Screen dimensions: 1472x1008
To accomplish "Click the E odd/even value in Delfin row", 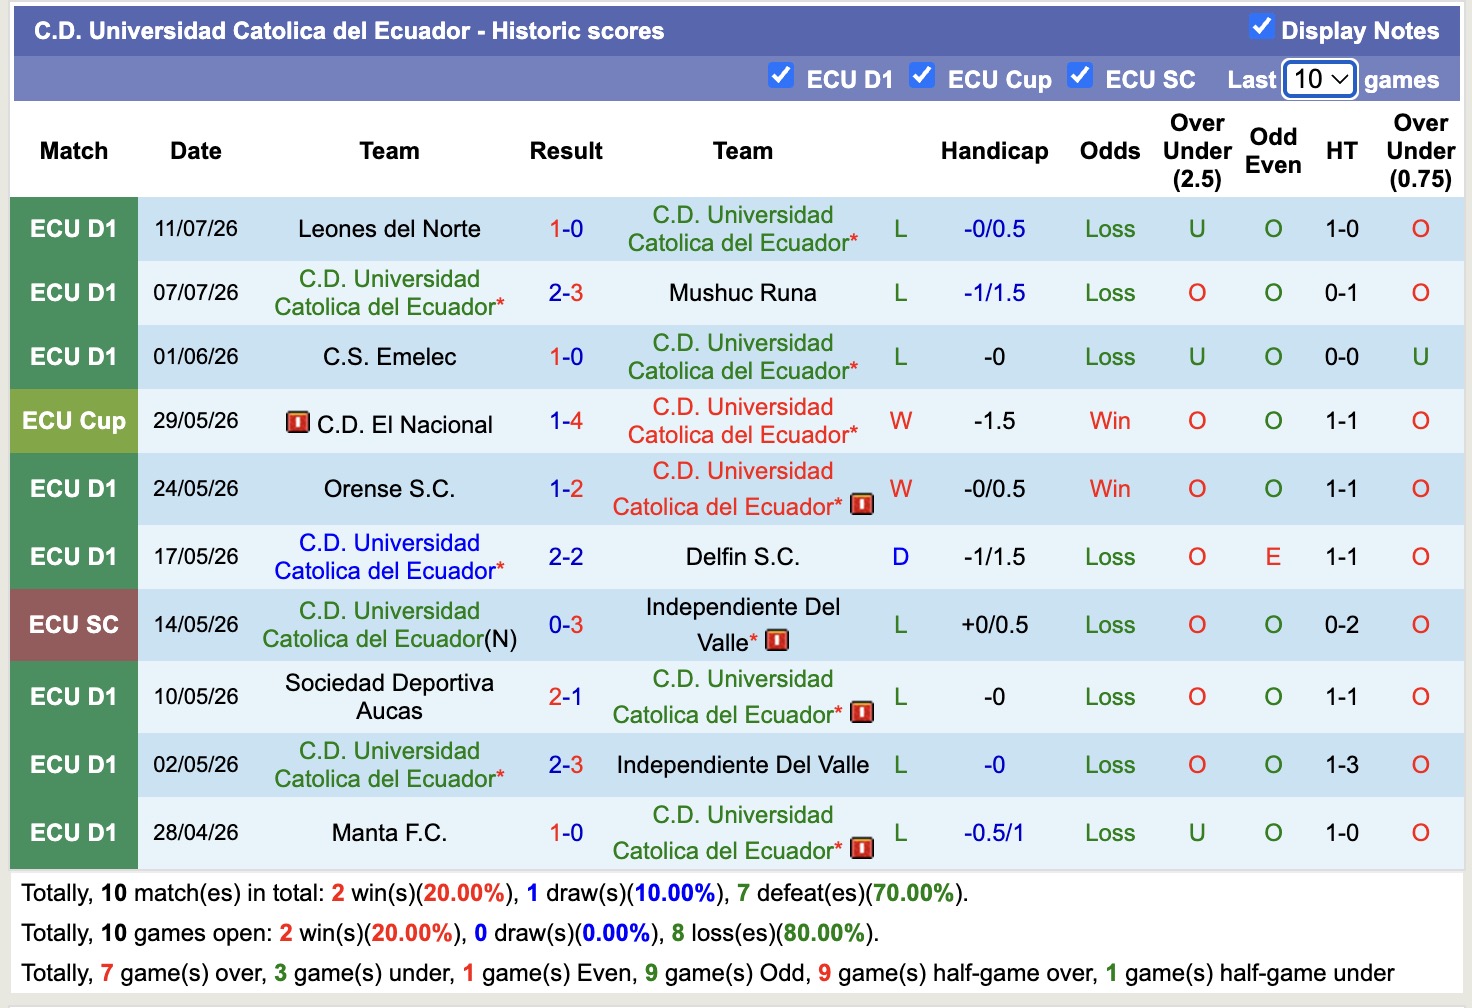I will 1273,557.
